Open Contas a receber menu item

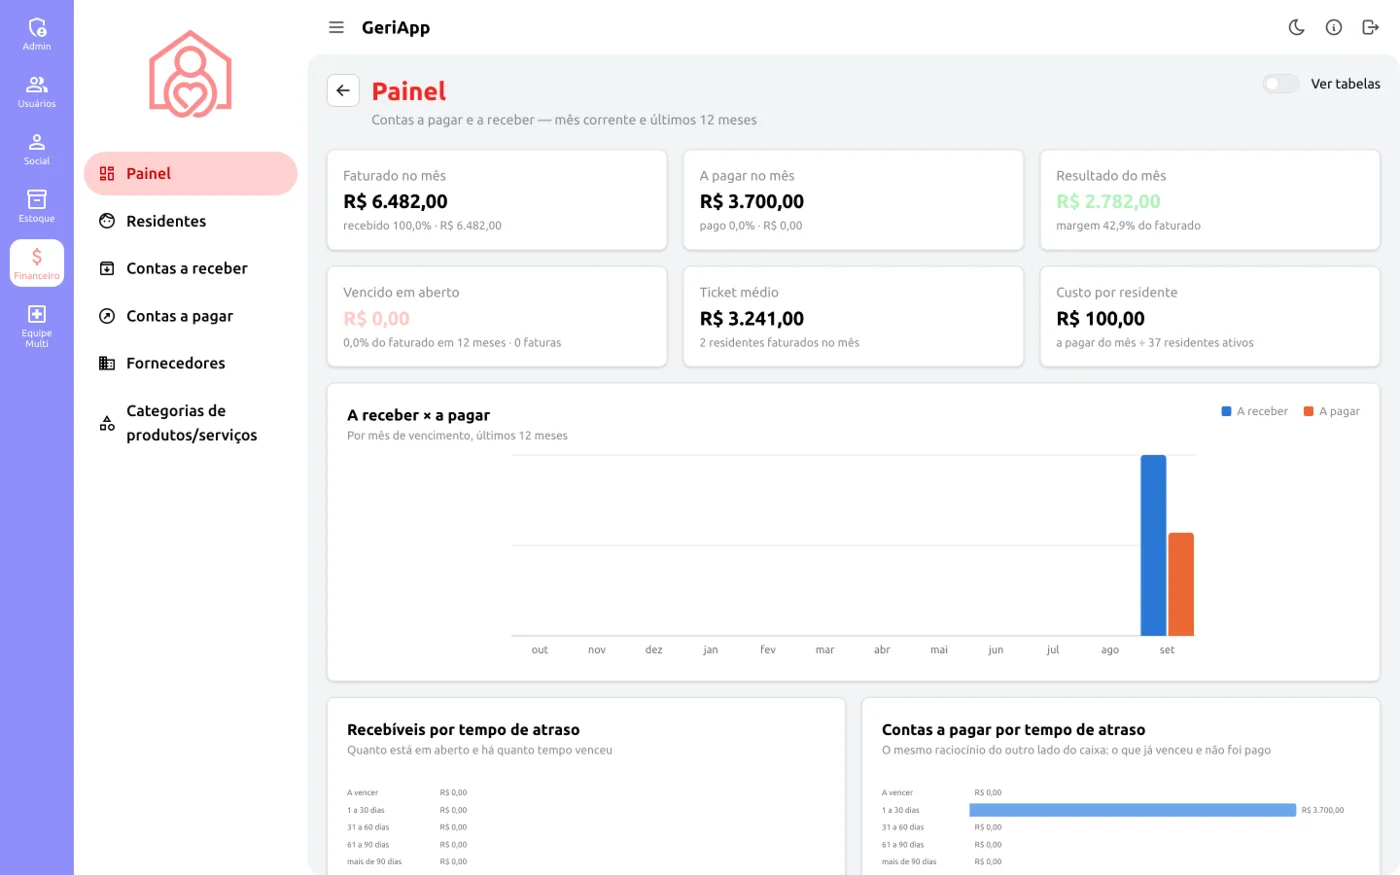[x=191, y=268]
